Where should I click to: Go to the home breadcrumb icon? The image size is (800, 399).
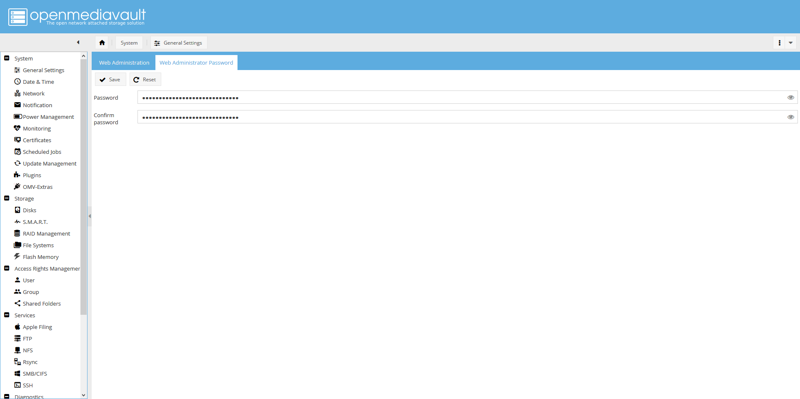tap(102, 43)
